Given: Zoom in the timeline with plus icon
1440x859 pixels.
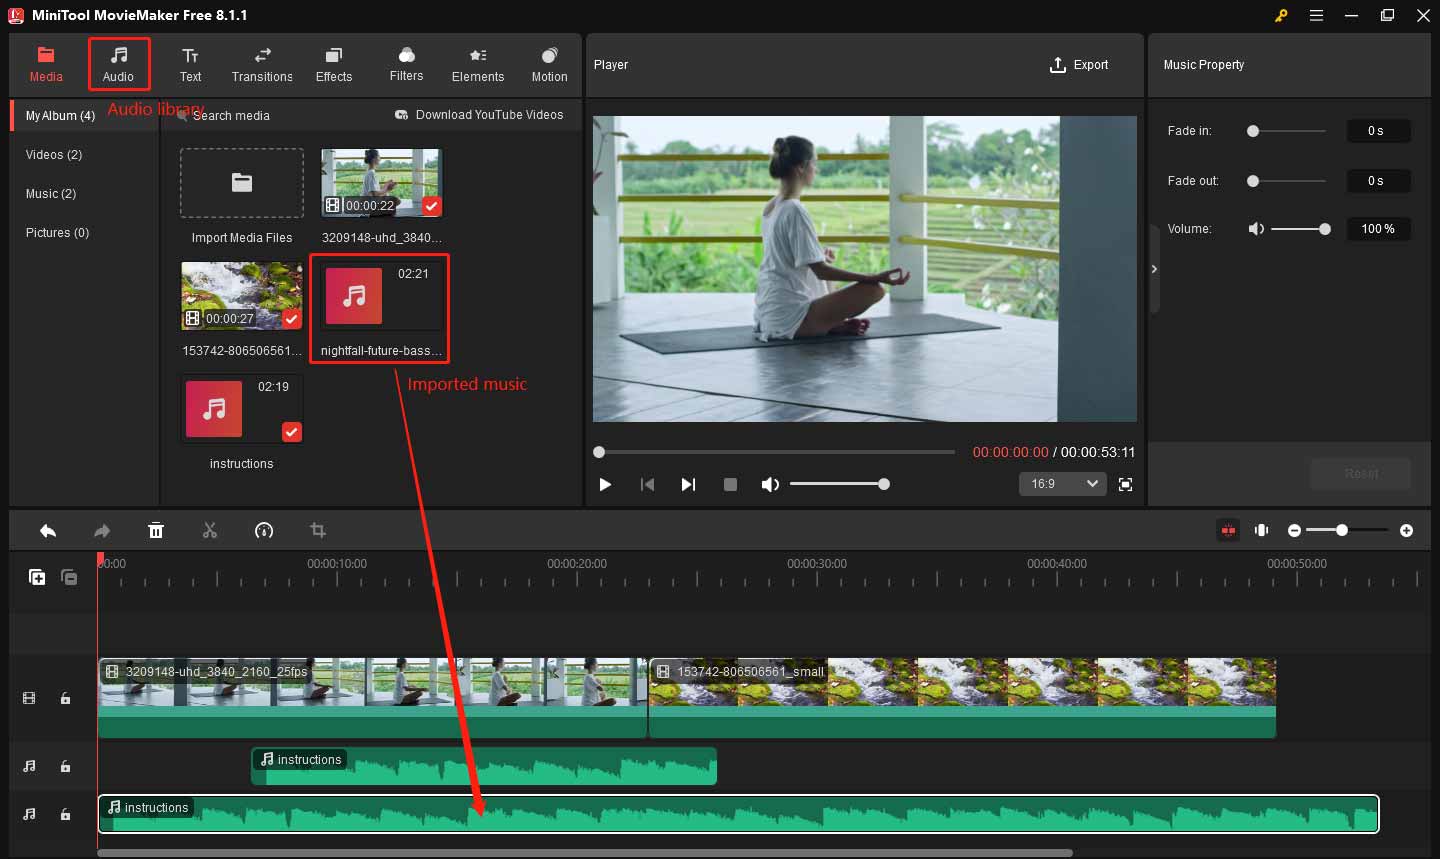Looking at the screenshot, I should (x=1406, y=530).
